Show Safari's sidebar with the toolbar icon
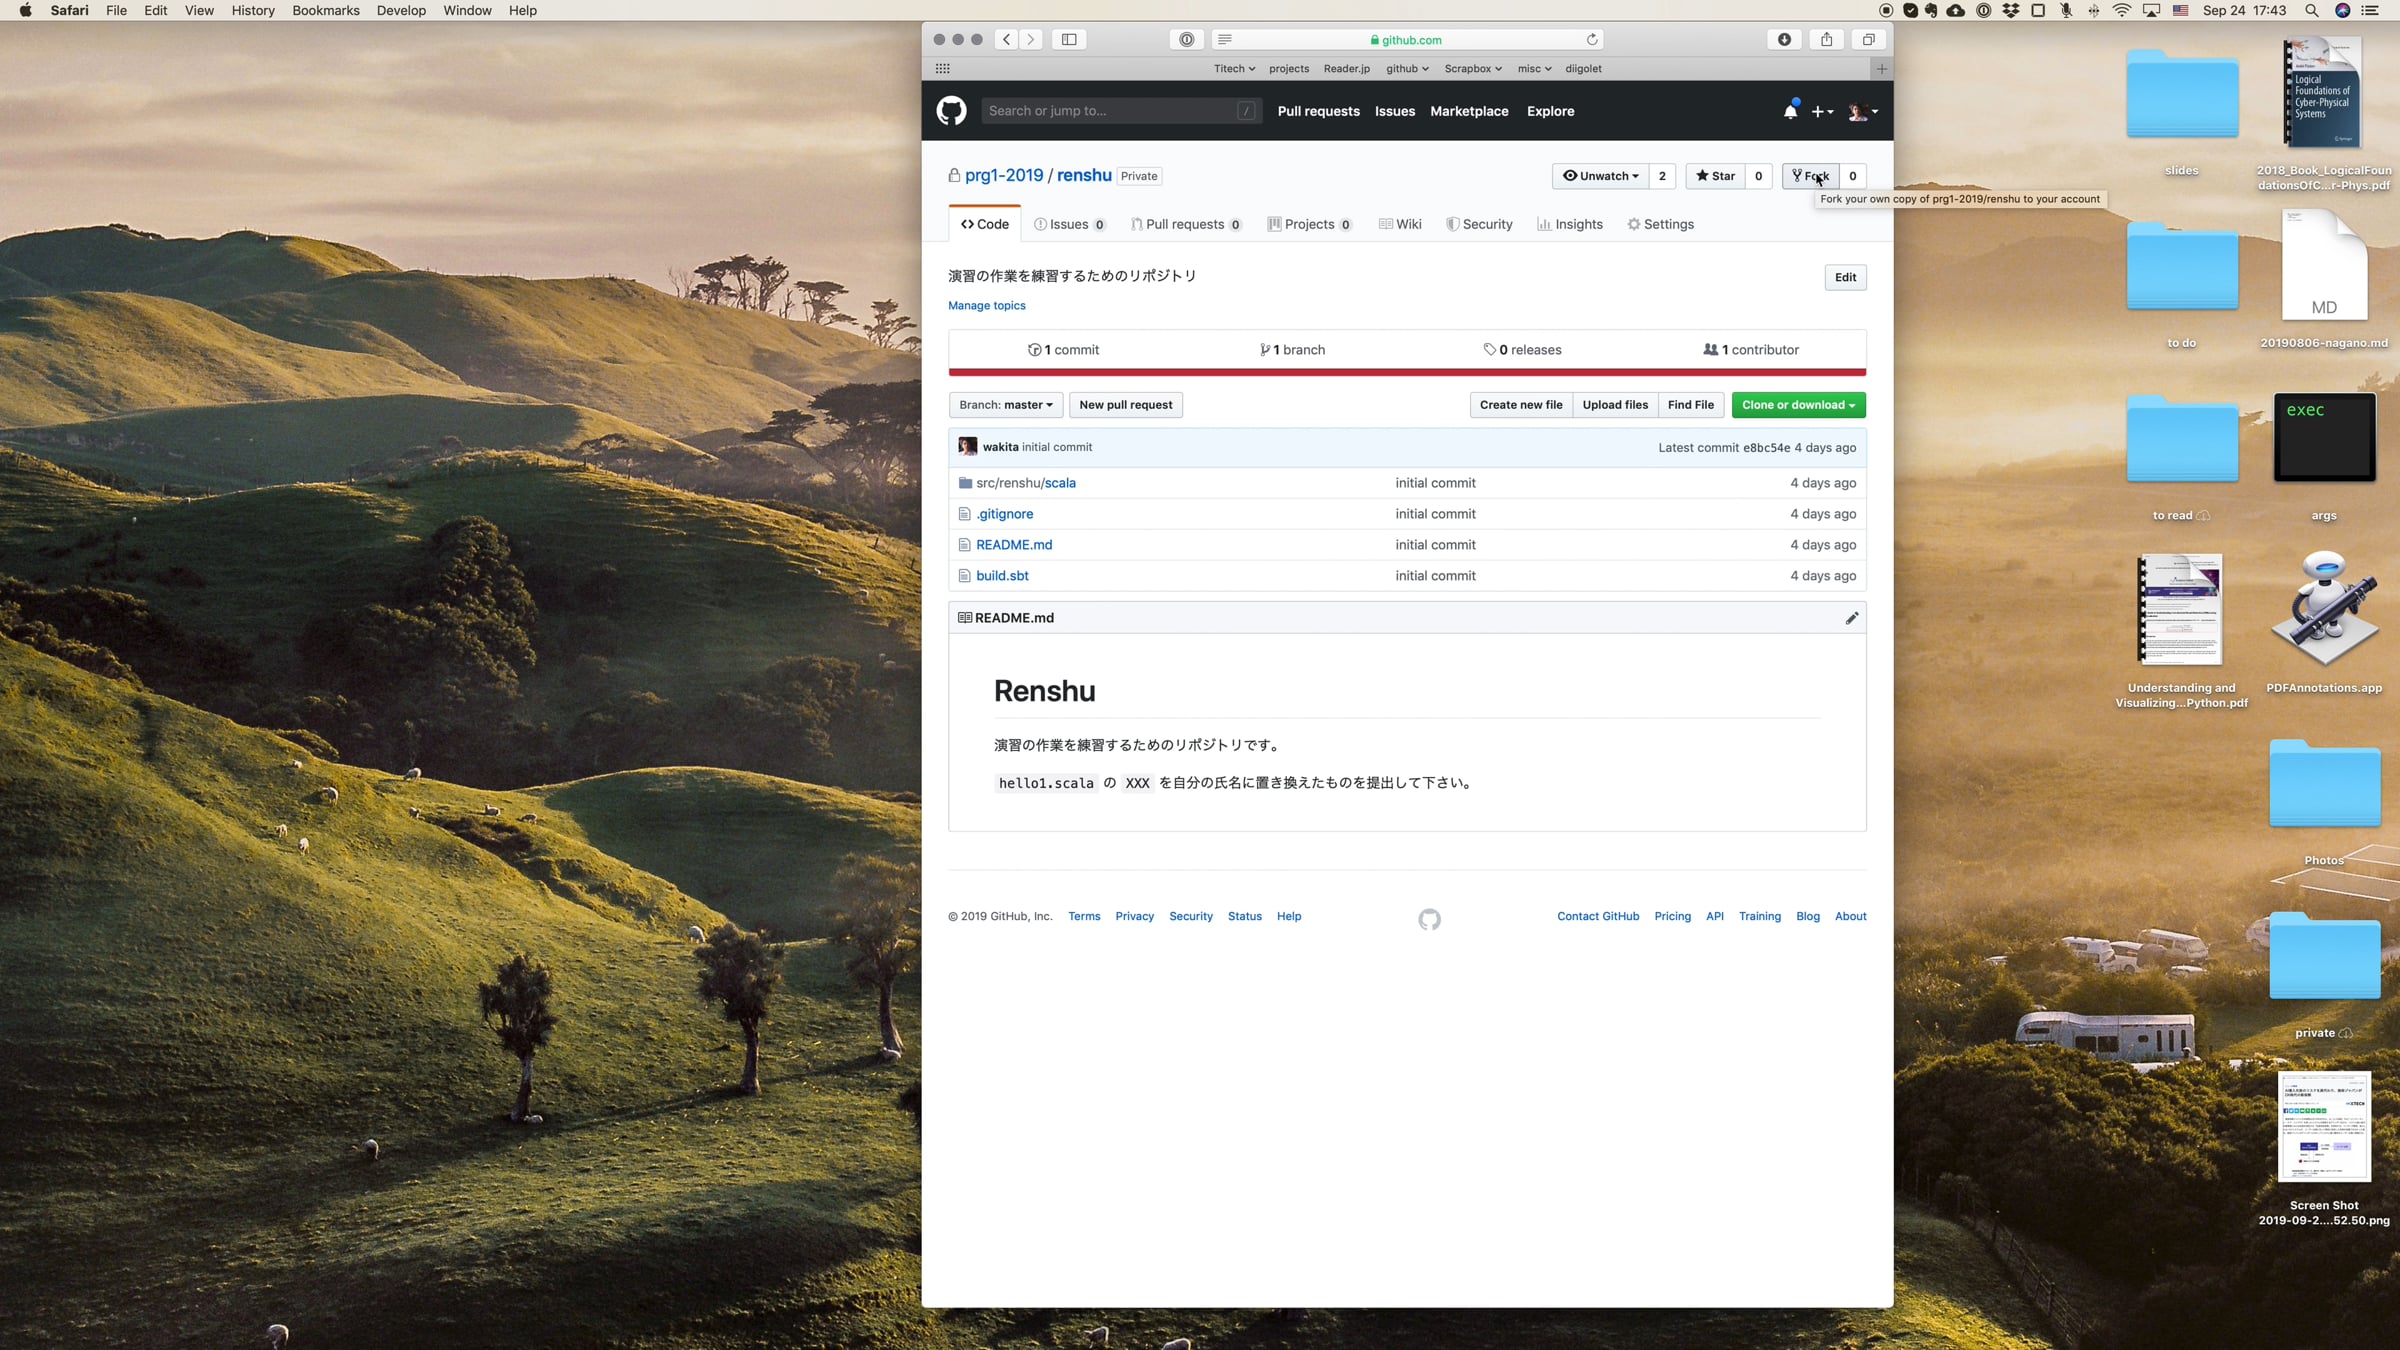The image size is (2400, 1350). [1069, 40]
